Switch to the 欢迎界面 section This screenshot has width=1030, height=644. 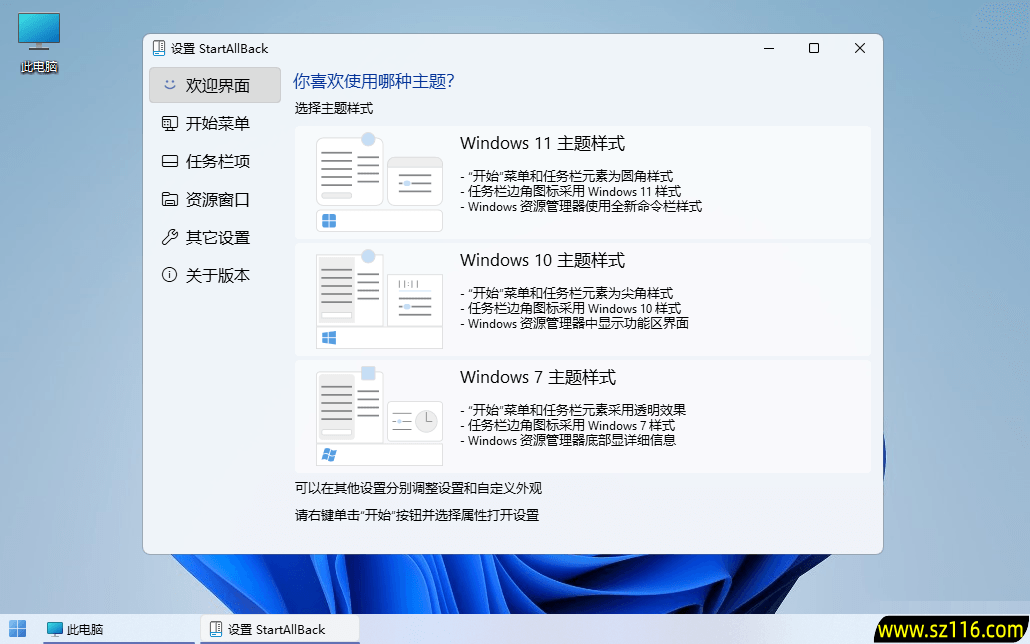pos(214,85)
